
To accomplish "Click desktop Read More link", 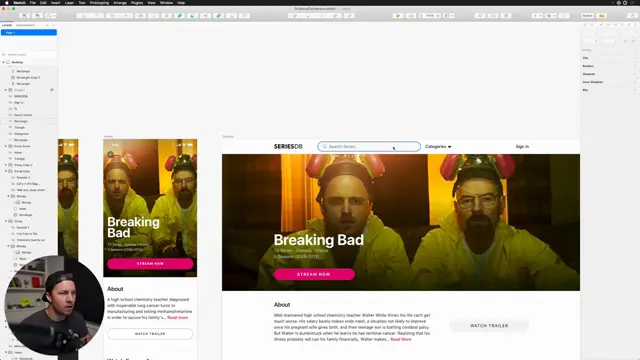I will (x=401, y=339).
